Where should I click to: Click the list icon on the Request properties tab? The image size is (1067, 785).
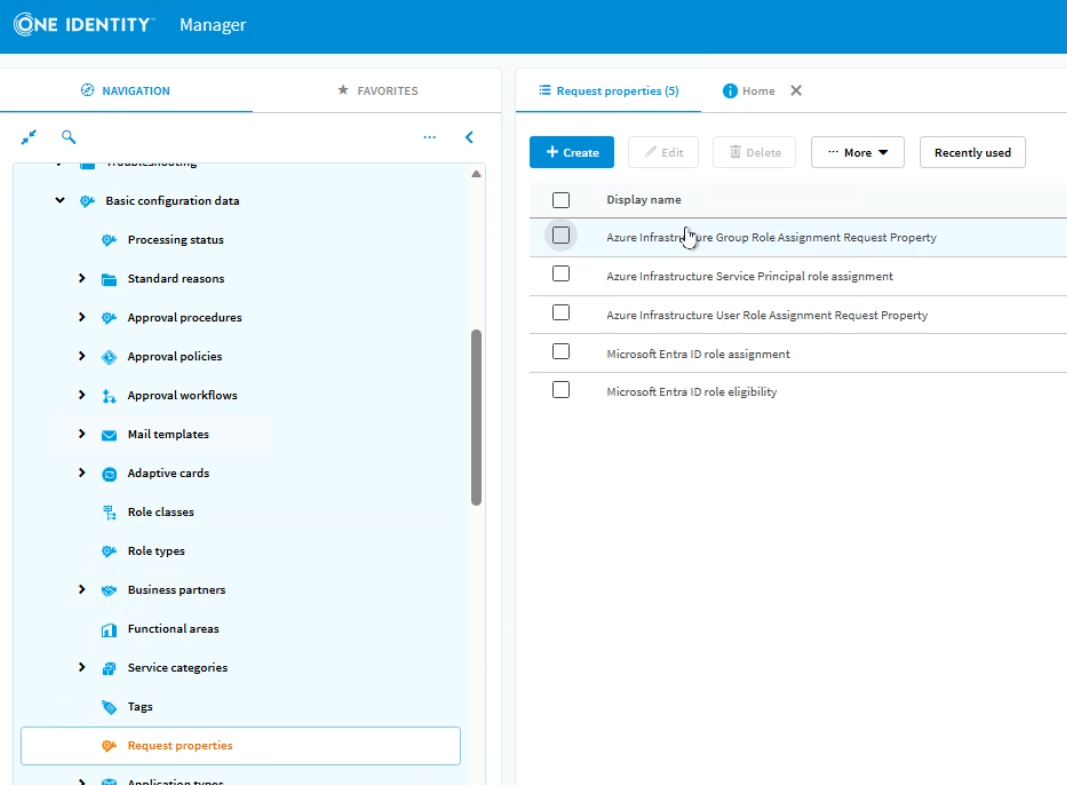tap(544, 90)
